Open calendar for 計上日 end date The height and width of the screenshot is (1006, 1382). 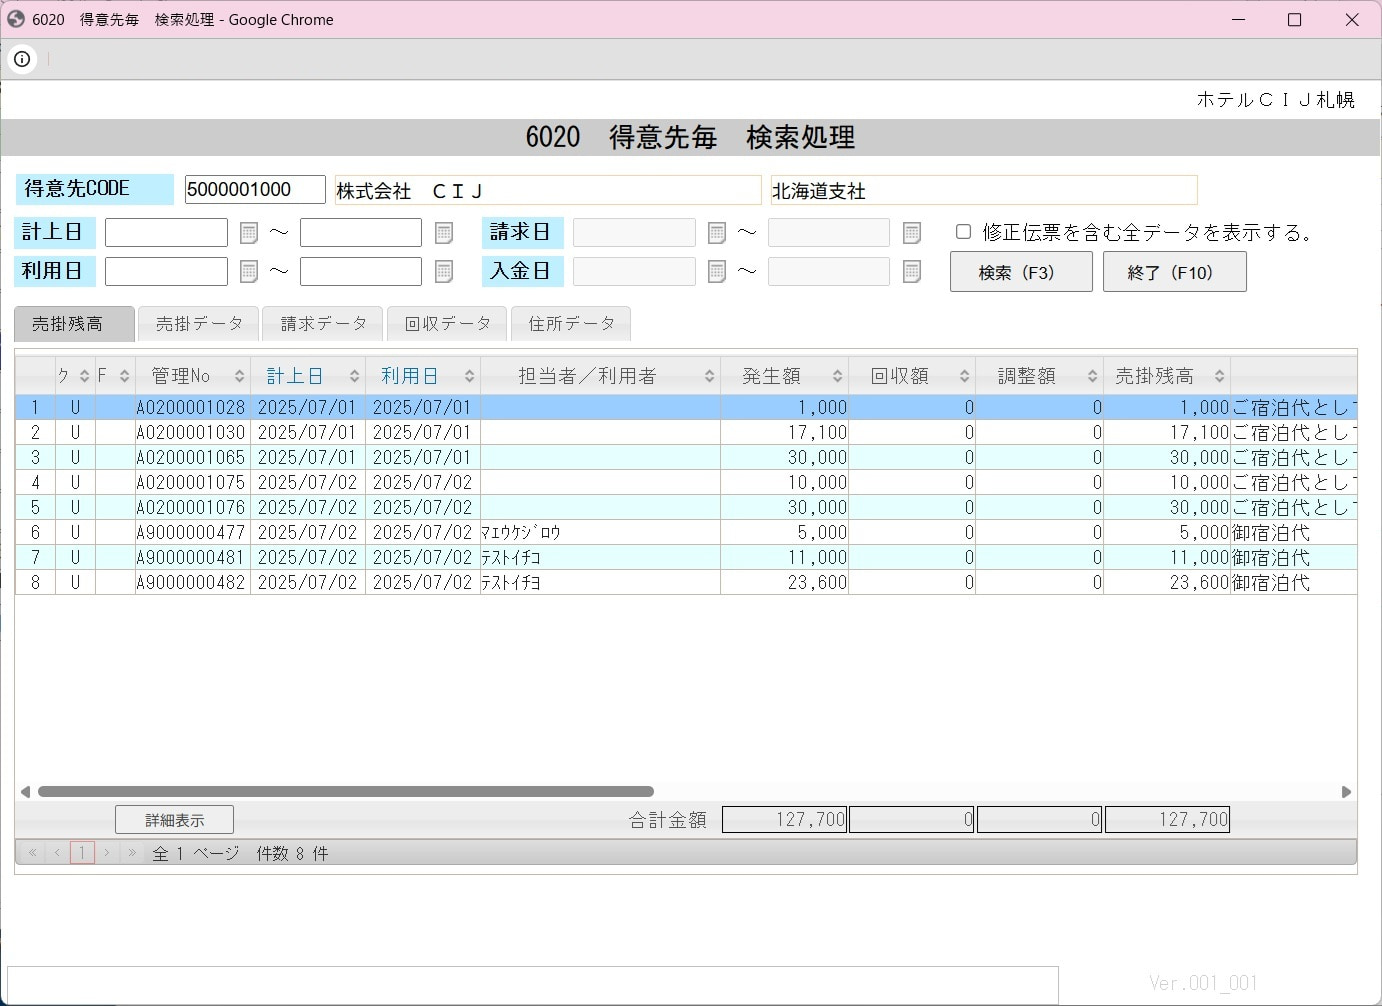coord(444,233)
